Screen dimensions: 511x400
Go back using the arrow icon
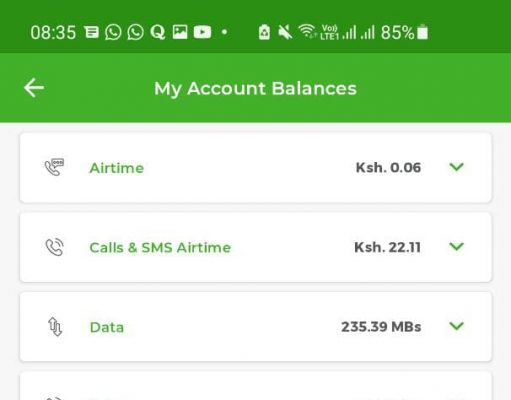pyautogui.click(x=34, y=88)
